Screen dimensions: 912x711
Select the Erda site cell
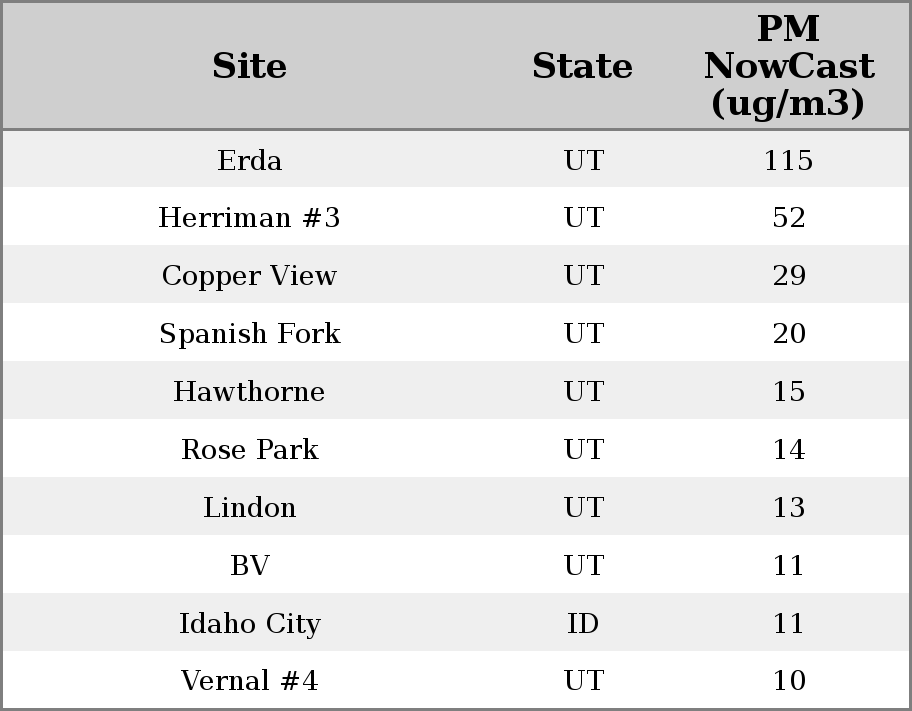pos(250,160)
